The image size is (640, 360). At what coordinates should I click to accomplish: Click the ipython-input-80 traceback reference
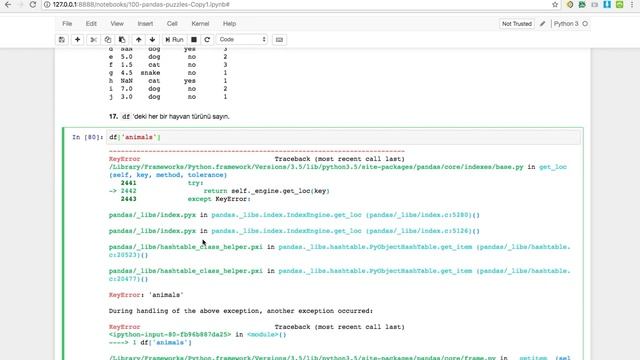pyautogui.click(x=170, y=335)
